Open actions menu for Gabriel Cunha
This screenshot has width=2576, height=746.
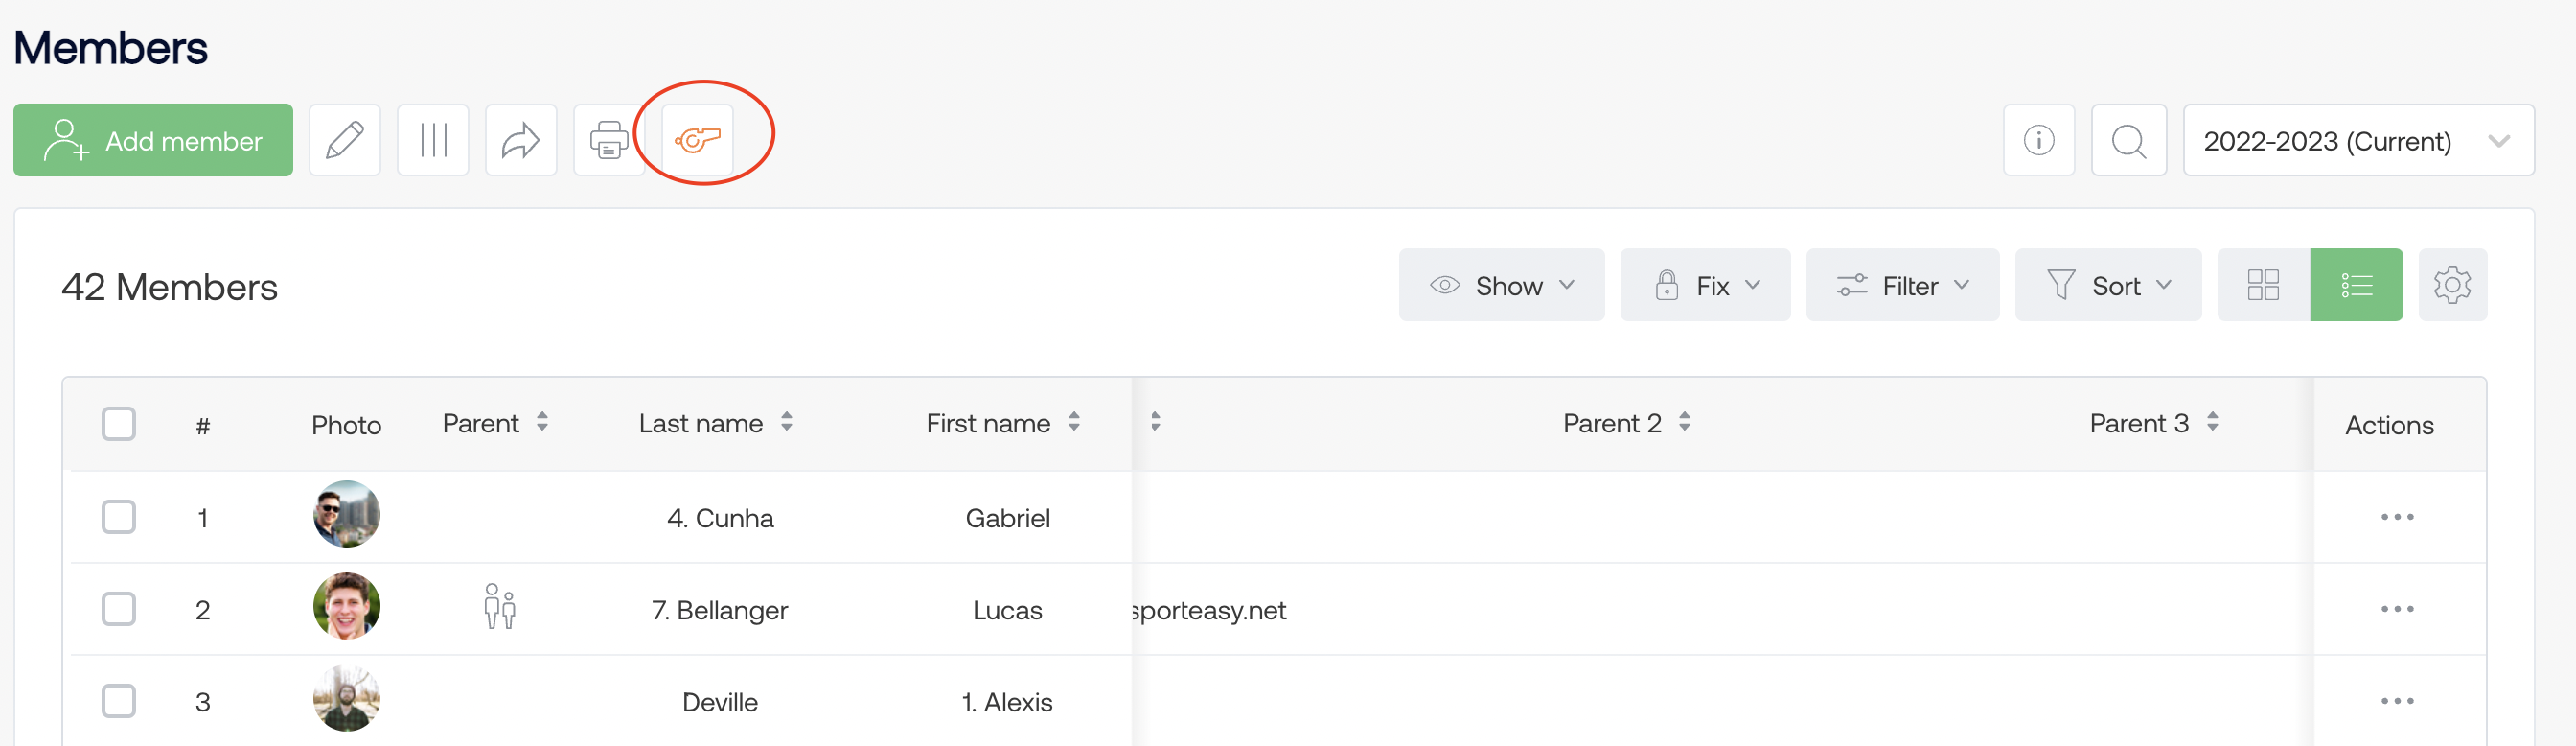click(x=2397, y=517)
